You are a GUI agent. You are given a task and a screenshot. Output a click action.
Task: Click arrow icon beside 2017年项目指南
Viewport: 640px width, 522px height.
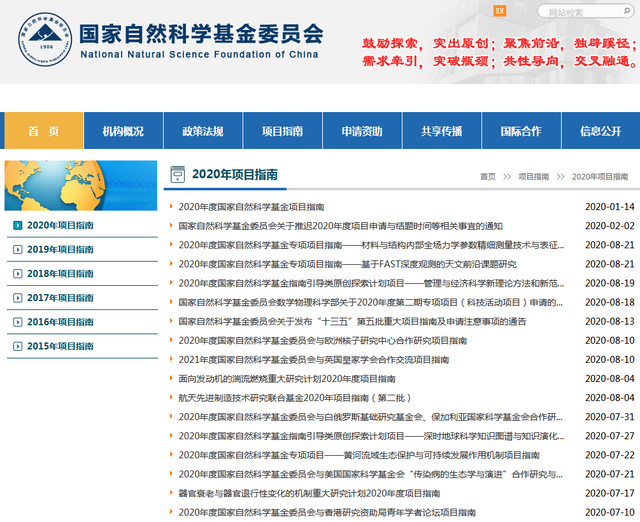(x=18, y=298)
